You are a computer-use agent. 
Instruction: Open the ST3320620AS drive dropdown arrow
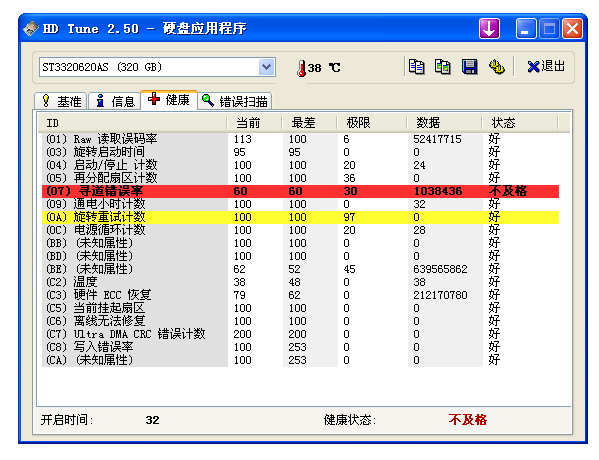[267, 67]
